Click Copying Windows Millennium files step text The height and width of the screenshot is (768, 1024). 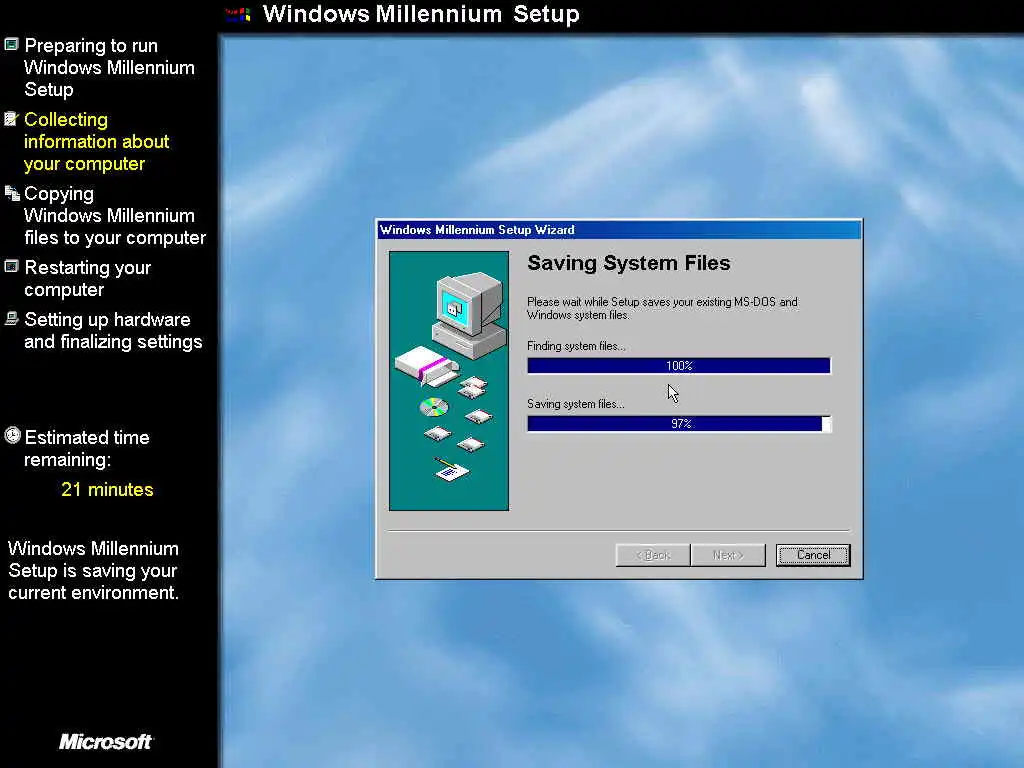click(x=115, y=216)
